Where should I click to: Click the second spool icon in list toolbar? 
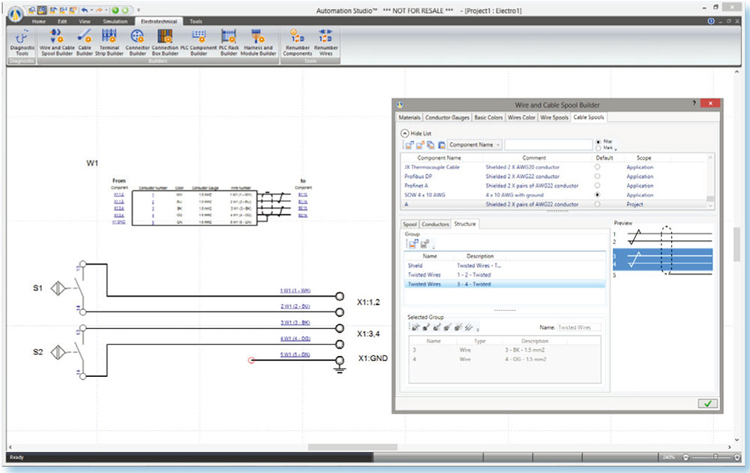pyautogui.click(x=420, y=145)
